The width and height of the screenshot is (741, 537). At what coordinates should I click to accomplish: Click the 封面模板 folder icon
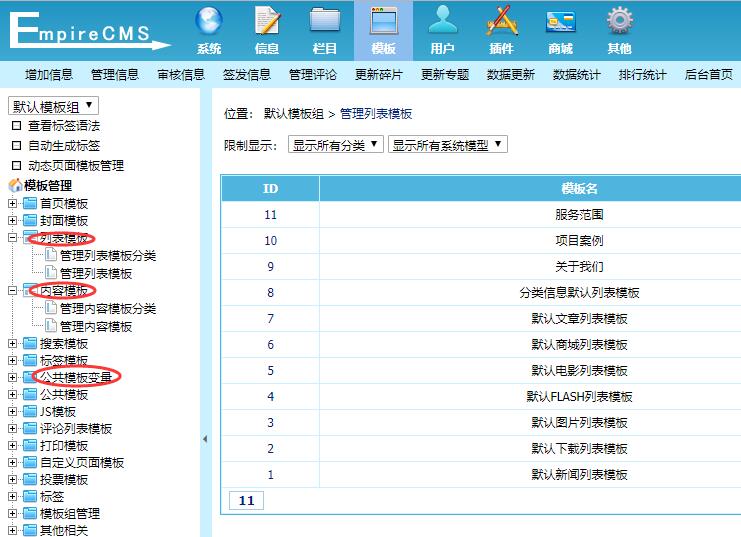(x=30, y=220)
